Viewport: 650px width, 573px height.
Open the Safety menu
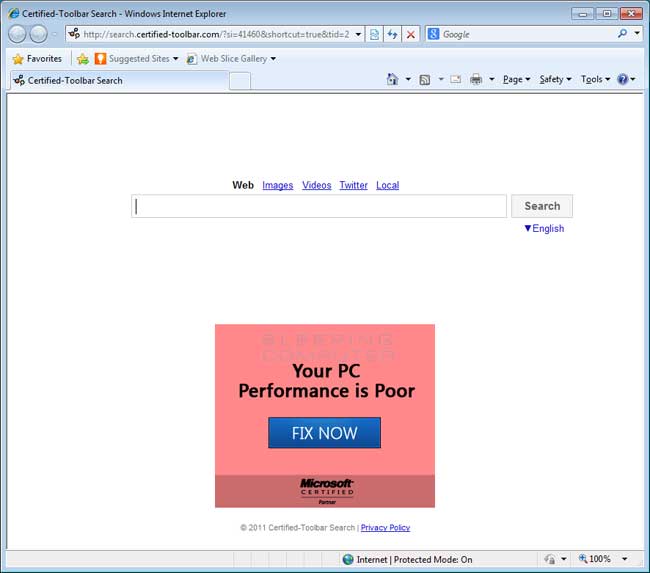[555, 79]
